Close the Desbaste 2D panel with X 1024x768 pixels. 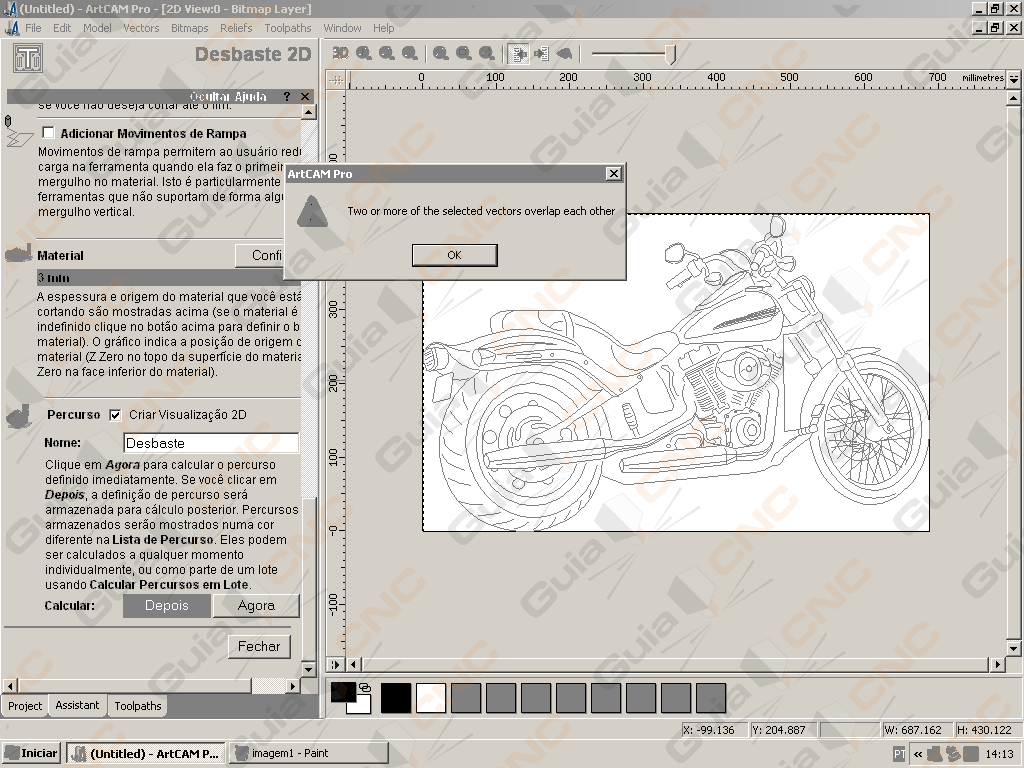pyautogui.click(x=305, y=97)
